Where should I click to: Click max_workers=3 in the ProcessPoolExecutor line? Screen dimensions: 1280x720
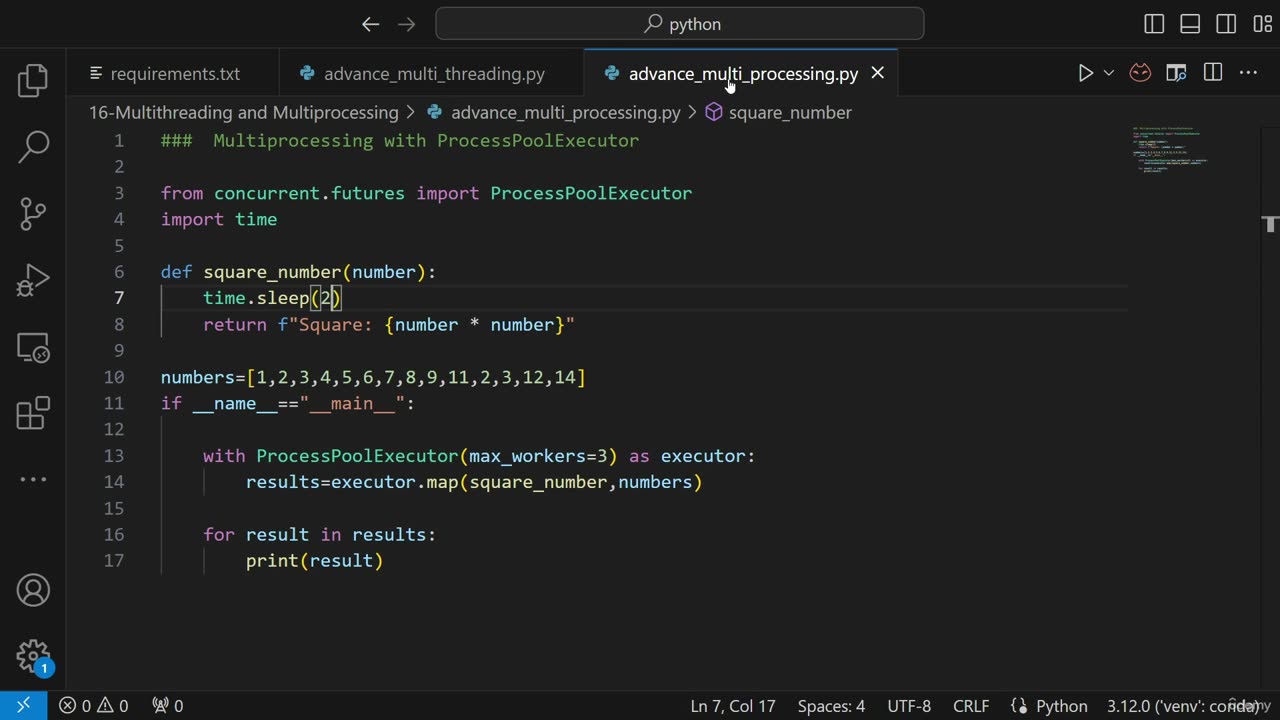pyautogui.click(x=538, y=456)
